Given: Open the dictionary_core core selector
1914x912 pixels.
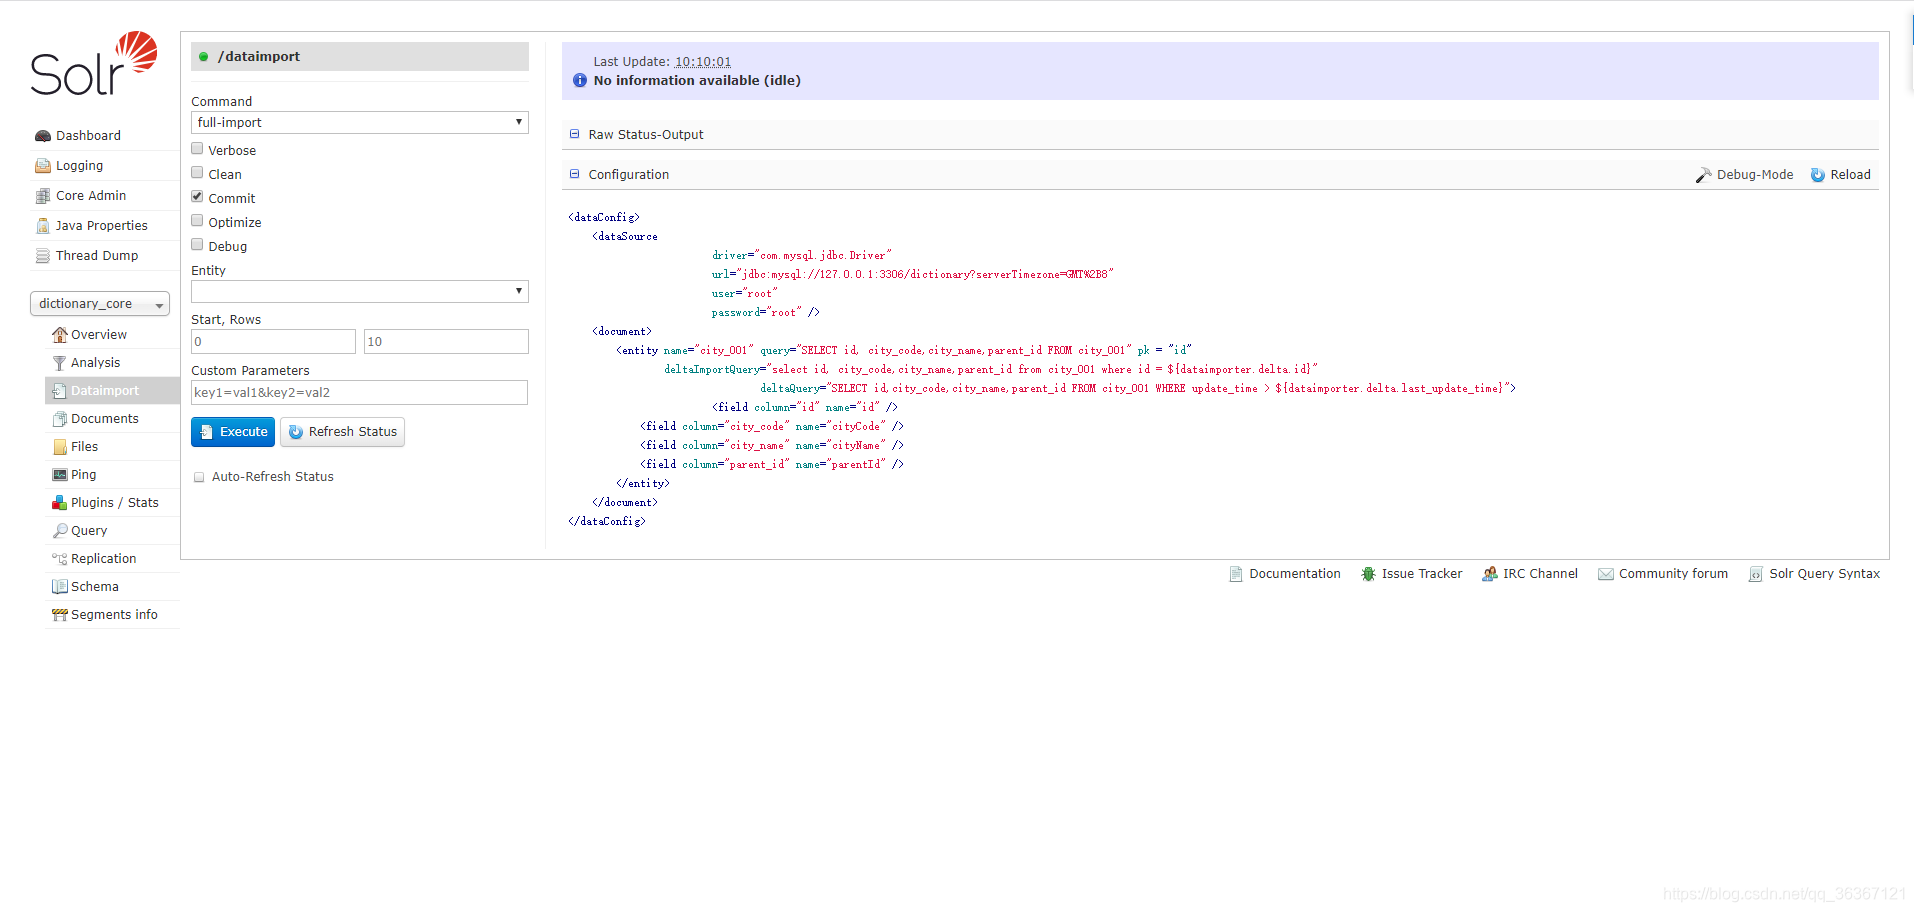Looking at the screenshot, I should [x=100, y=304].
